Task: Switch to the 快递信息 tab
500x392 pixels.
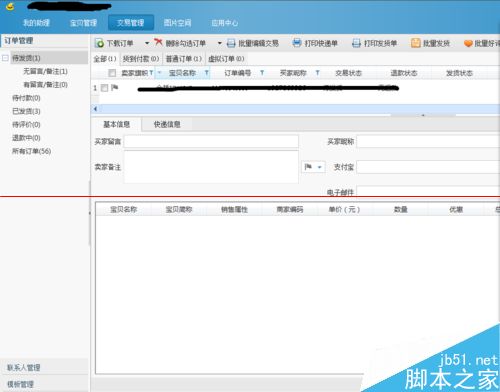Action: click(167, 125)
